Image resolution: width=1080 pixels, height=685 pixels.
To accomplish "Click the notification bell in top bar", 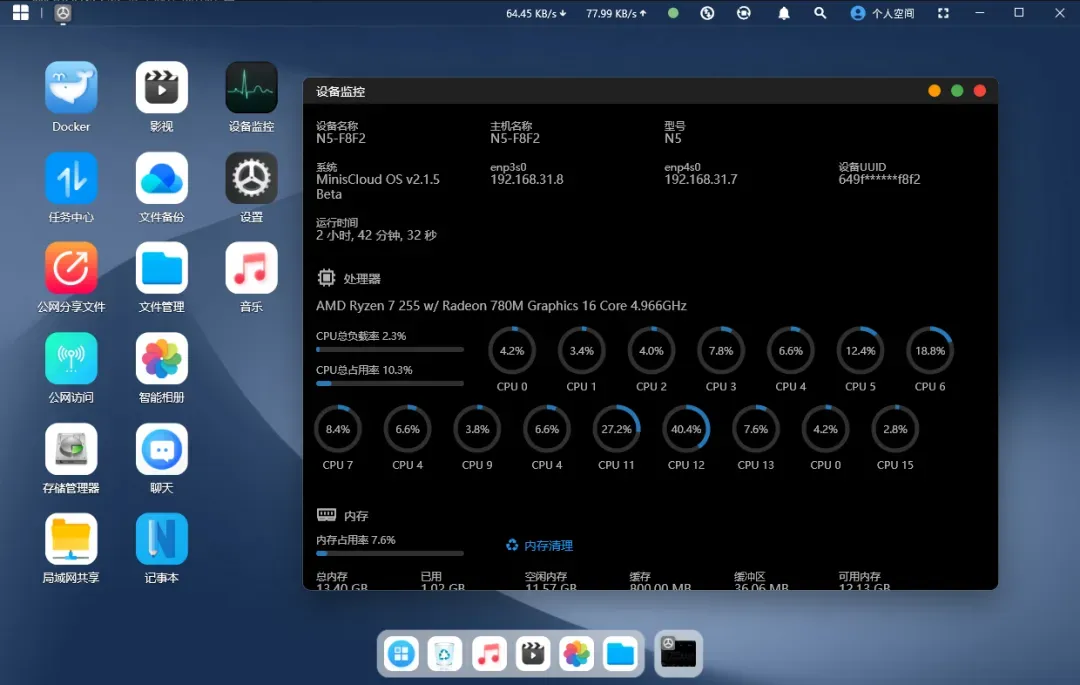I will pos(784,14).
